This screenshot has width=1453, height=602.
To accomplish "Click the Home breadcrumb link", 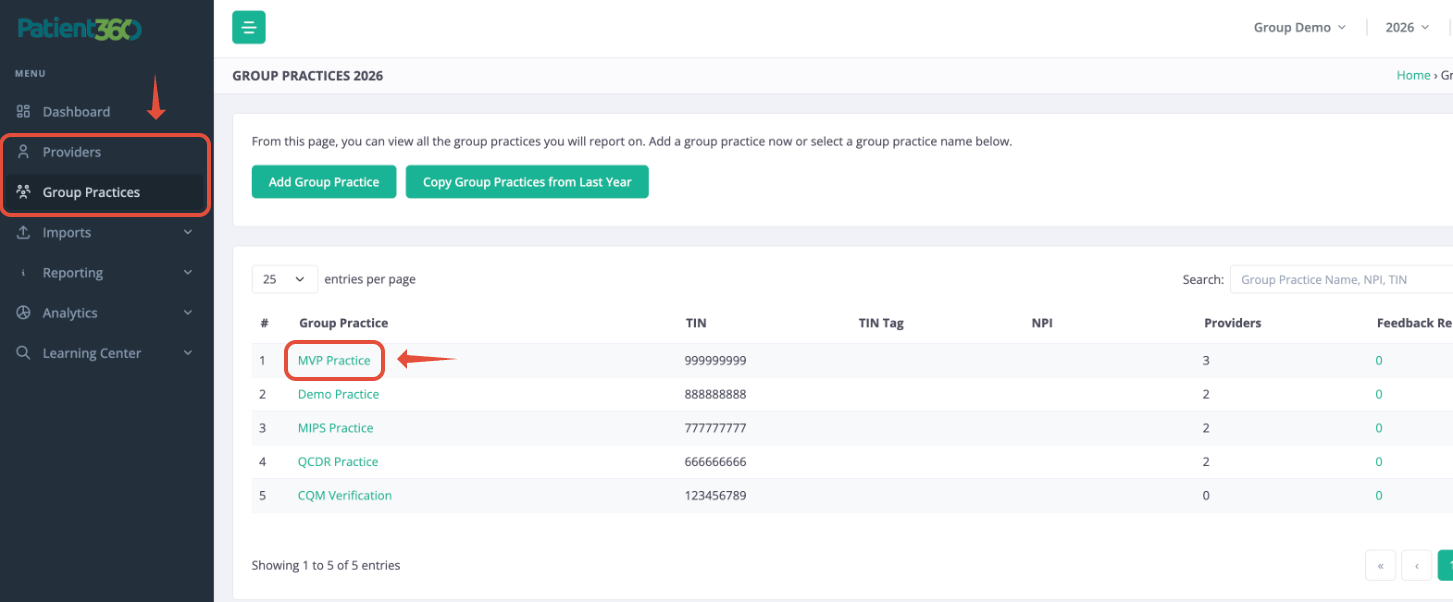I will (1413, 75).
